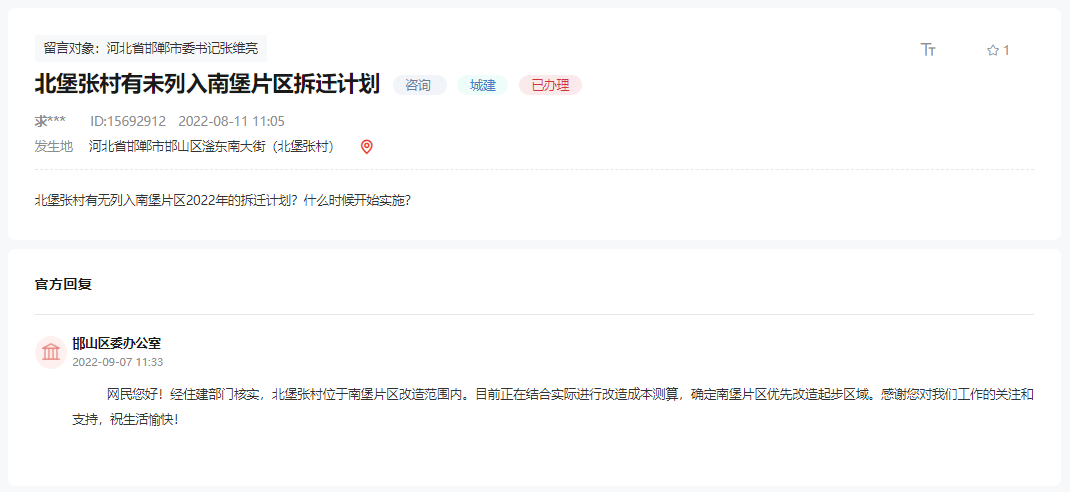Click the font size adjustment icon

[928, 50]
